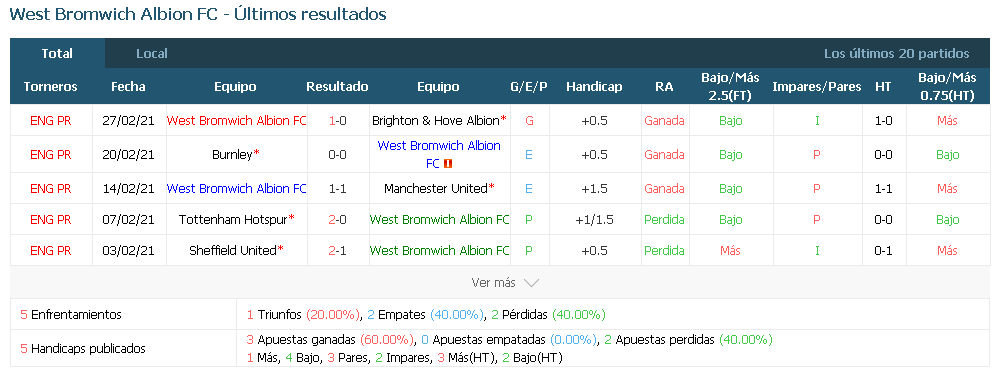Screen dimensions: 1000x374
Task: Click the Resultado column header
Action: click(x=337, y=87)
